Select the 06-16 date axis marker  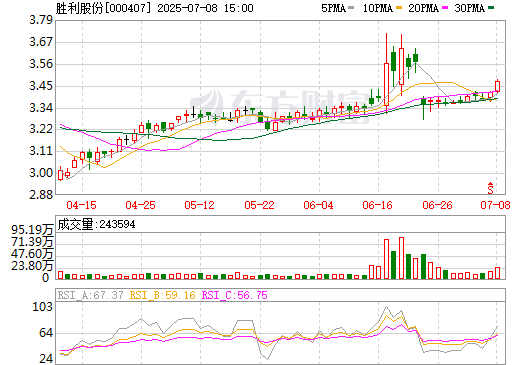(x=377, y=205)
